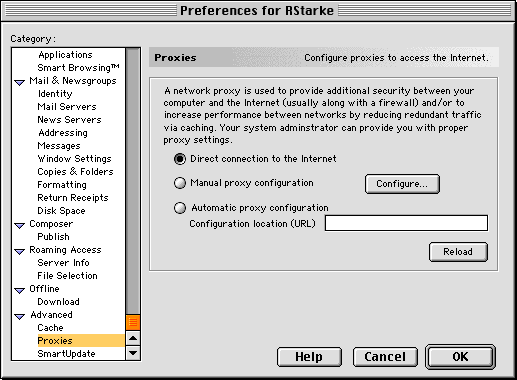The image size is (517, 380).
Task: Select Formatting category
Action: tap(62, 185)
